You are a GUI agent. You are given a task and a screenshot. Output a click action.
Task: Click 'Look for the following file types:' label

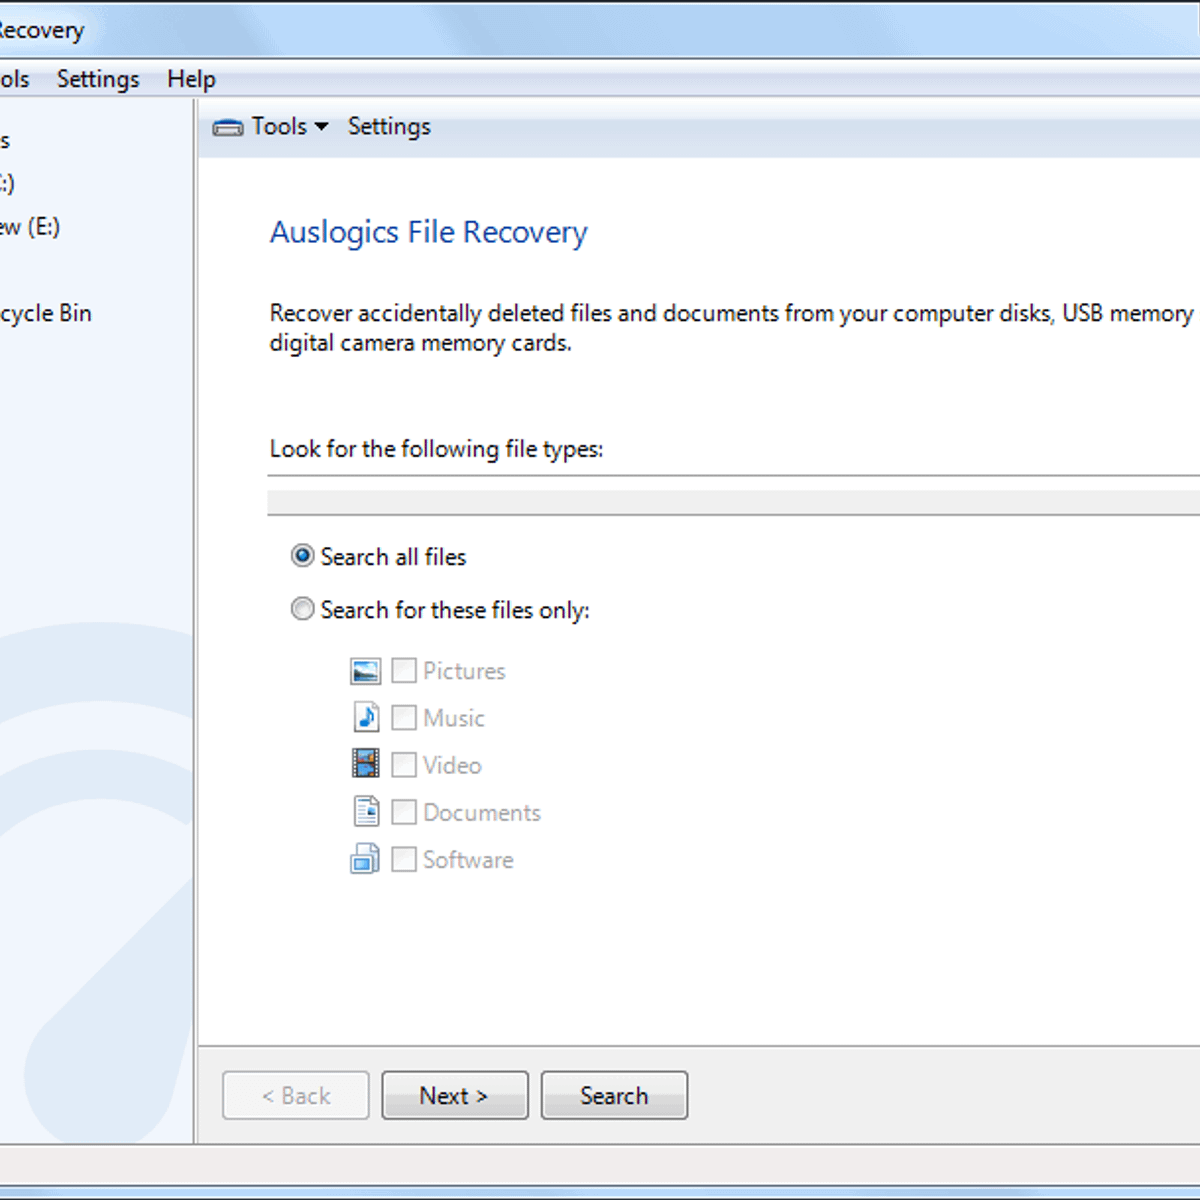[x=436, y=449]
